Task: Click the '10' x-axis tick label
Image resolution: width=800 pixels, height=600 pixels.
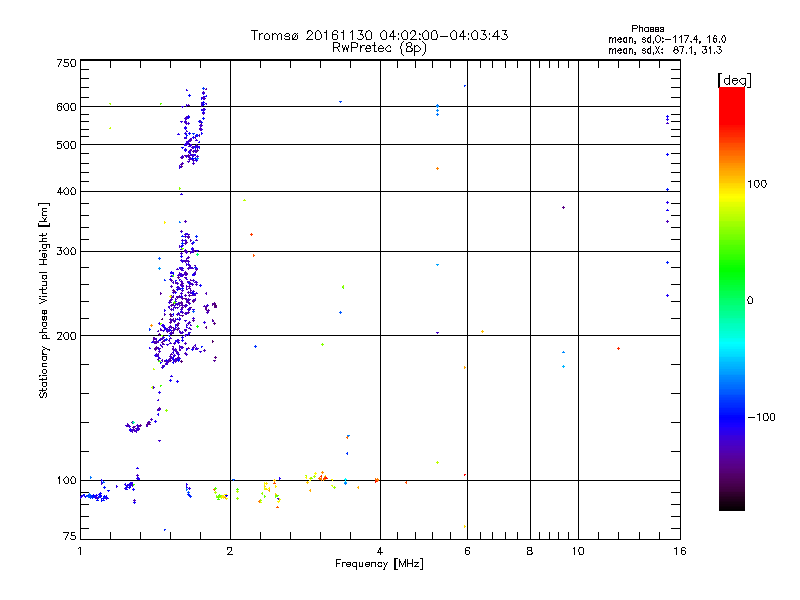Action: click(578, 551)
